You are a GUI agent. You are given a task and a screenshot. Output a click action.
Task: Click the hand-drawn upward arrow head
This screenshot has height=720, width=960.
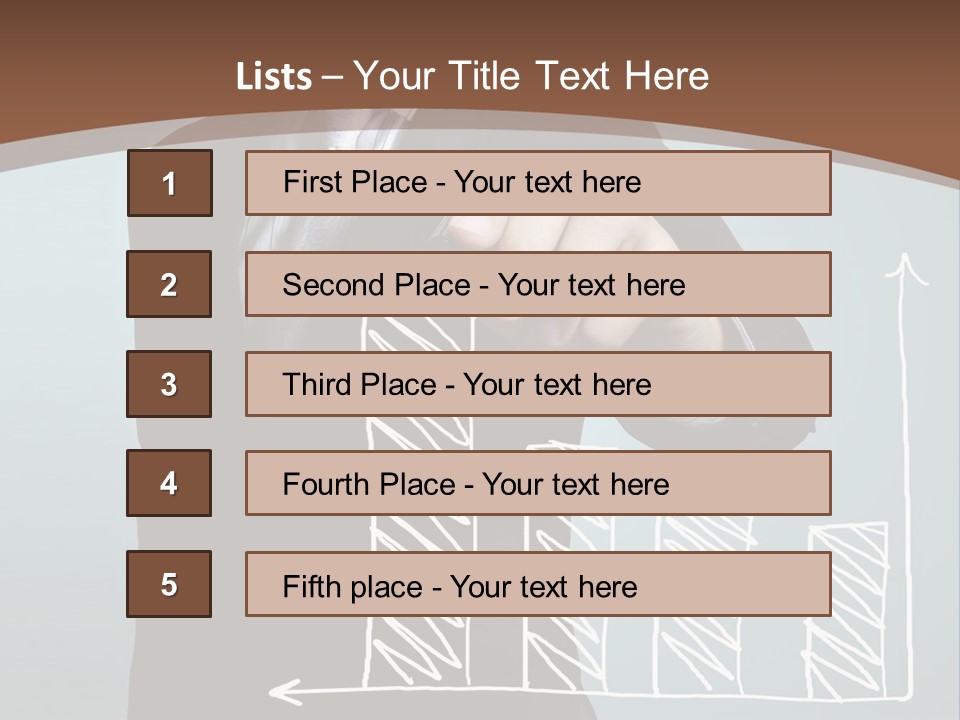pyautogui.click(x=906, y=268)
